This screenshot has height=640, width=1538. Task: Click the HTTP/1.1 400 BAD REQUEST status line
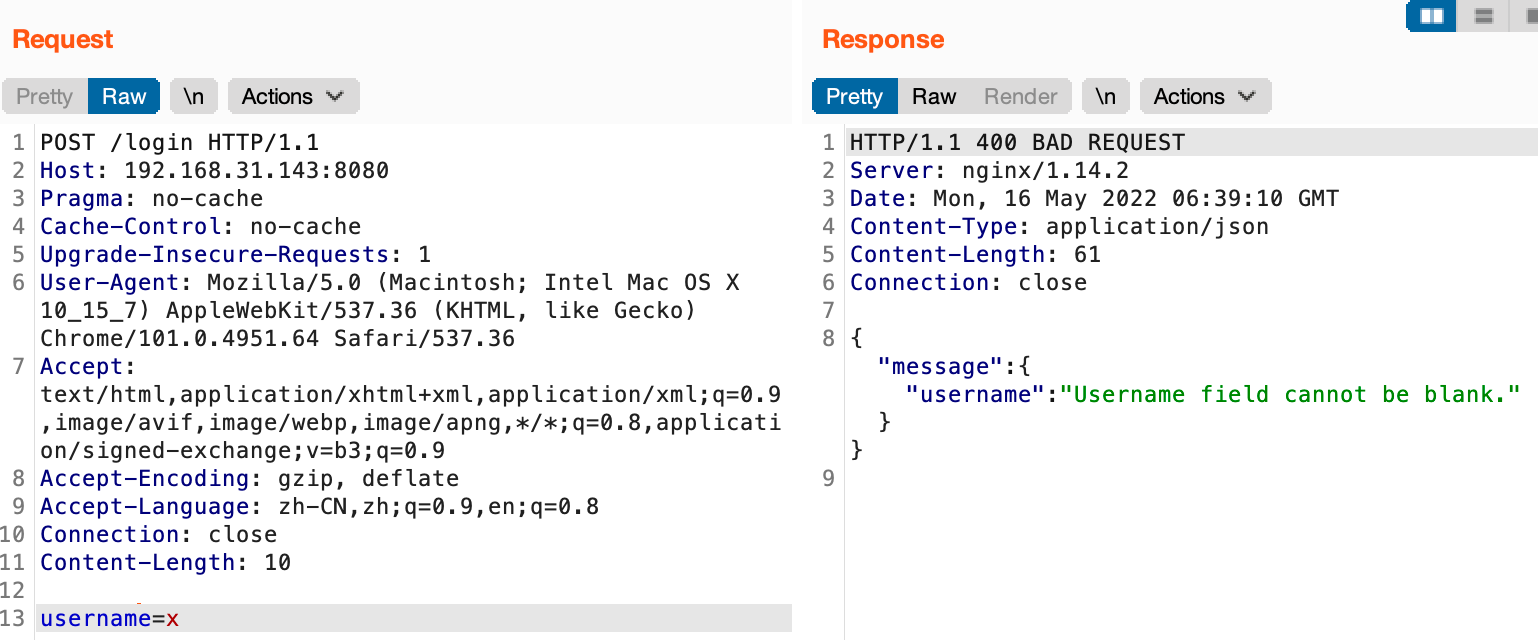click(1017, 143)
